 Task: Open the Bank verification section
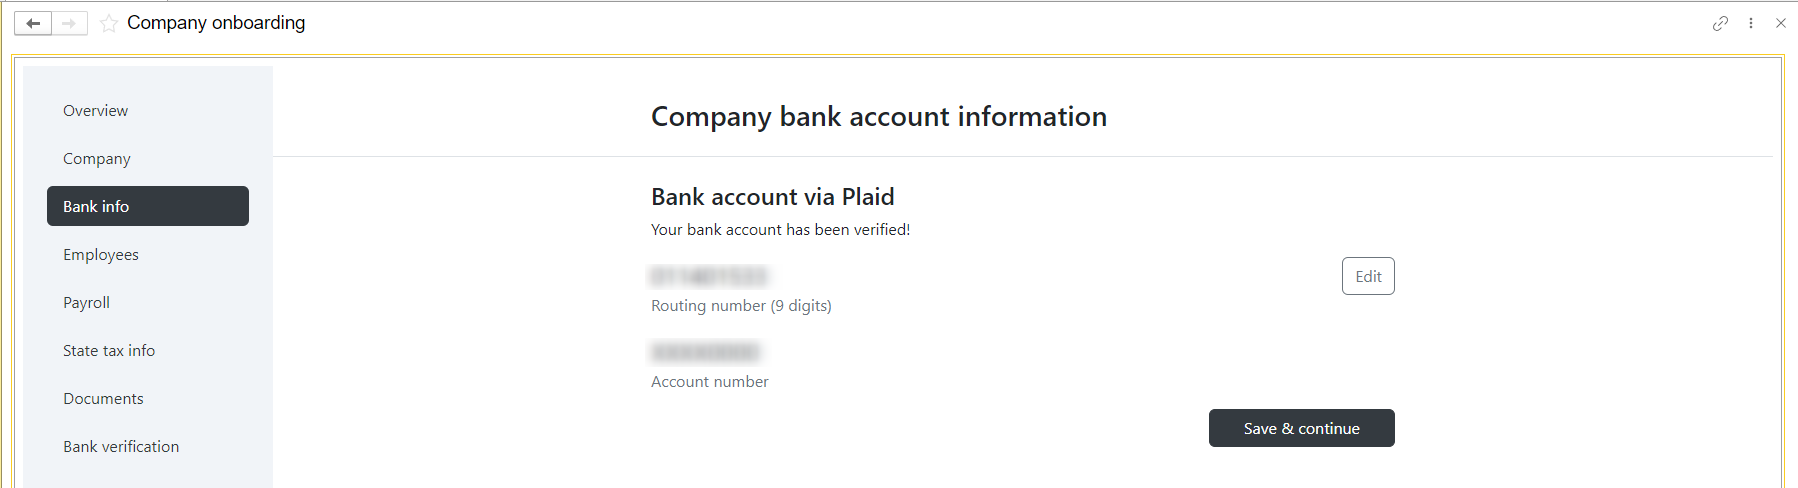[121, 447]
